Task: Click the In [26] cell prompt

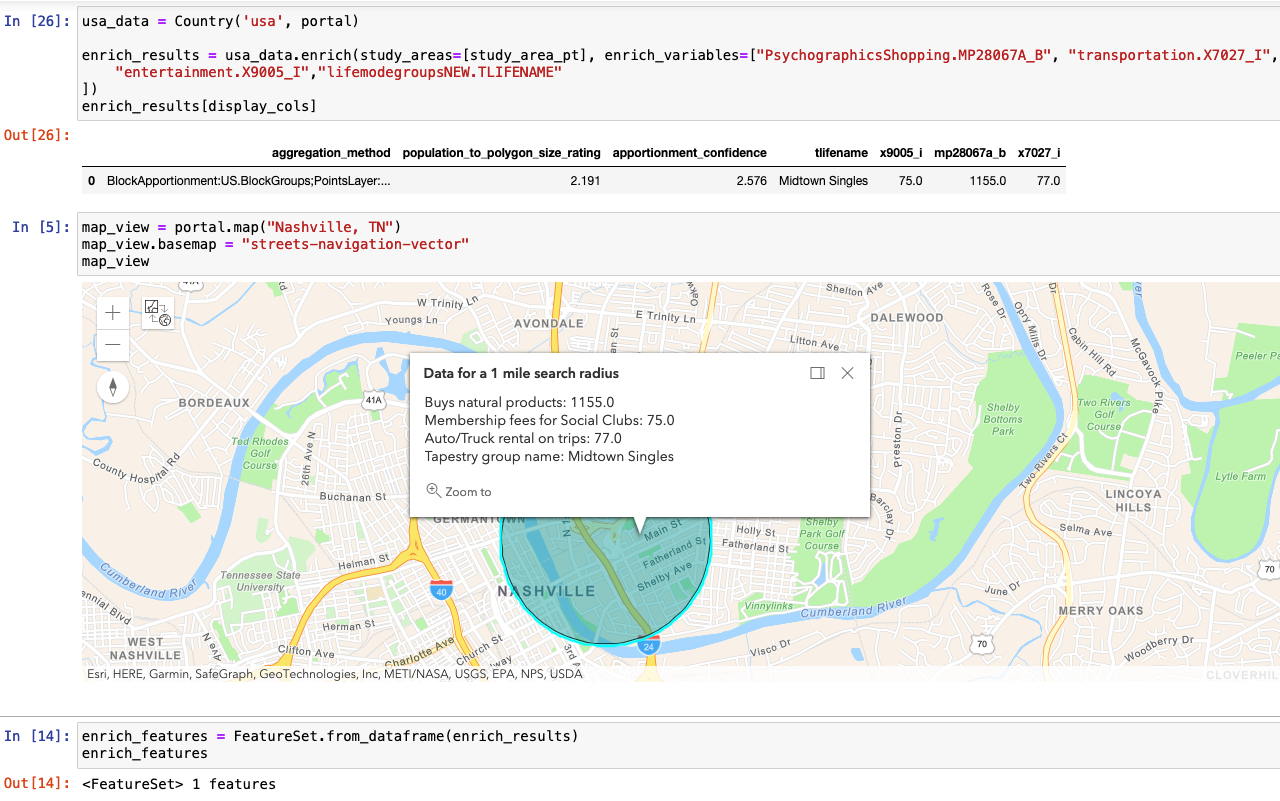Action: (x=37, y=21)
